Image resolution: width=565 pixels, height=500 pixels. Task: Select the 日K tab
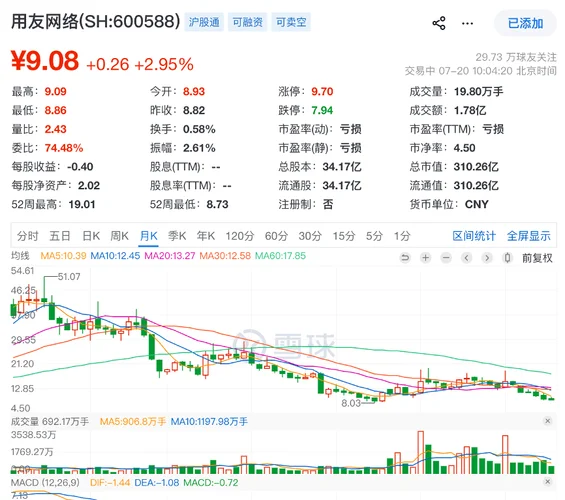click(91, 236)
